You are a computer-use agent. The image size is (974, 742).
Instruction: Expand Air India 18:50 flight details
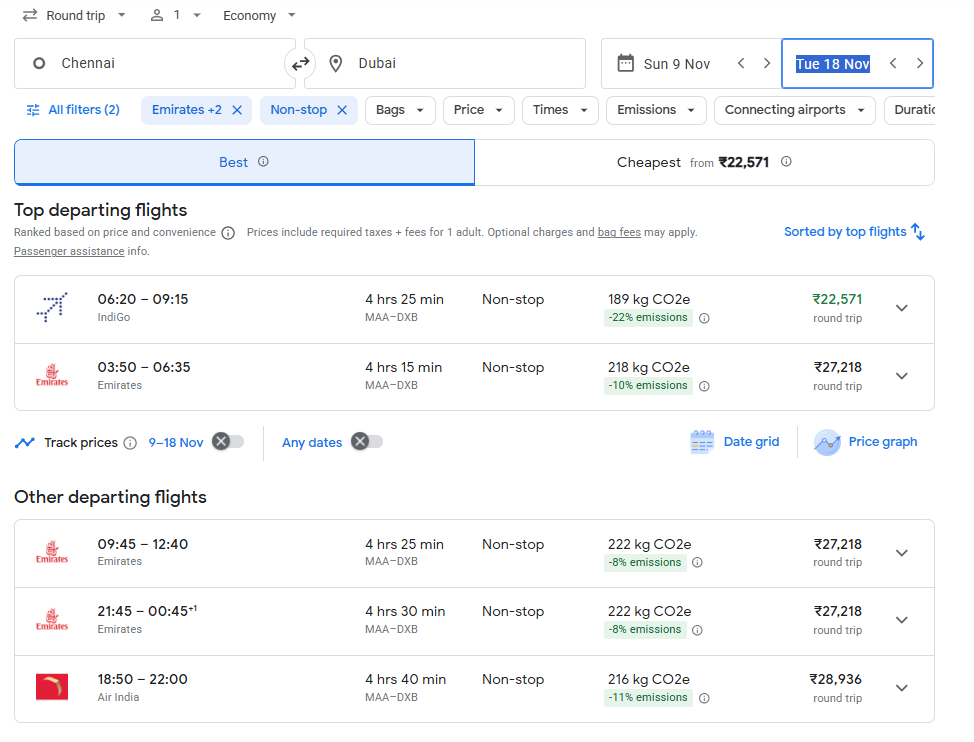point(901,688)
